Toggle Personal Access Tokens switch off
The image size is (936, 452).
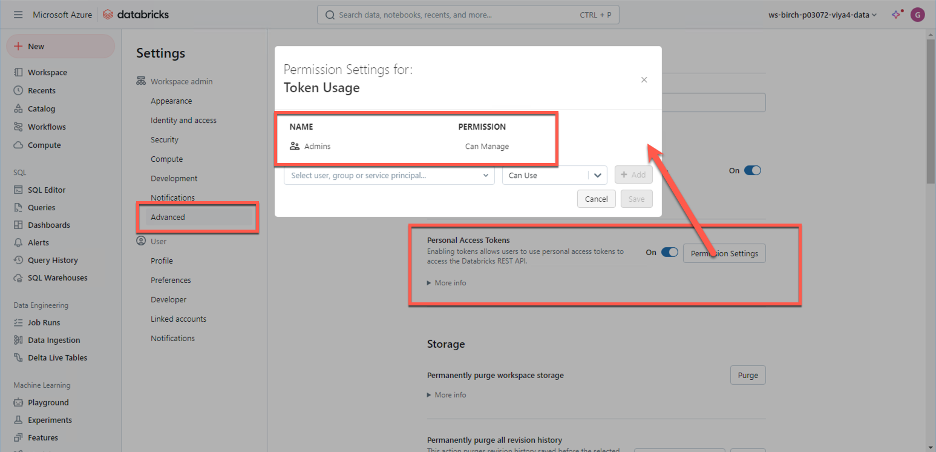pos(669,253)
